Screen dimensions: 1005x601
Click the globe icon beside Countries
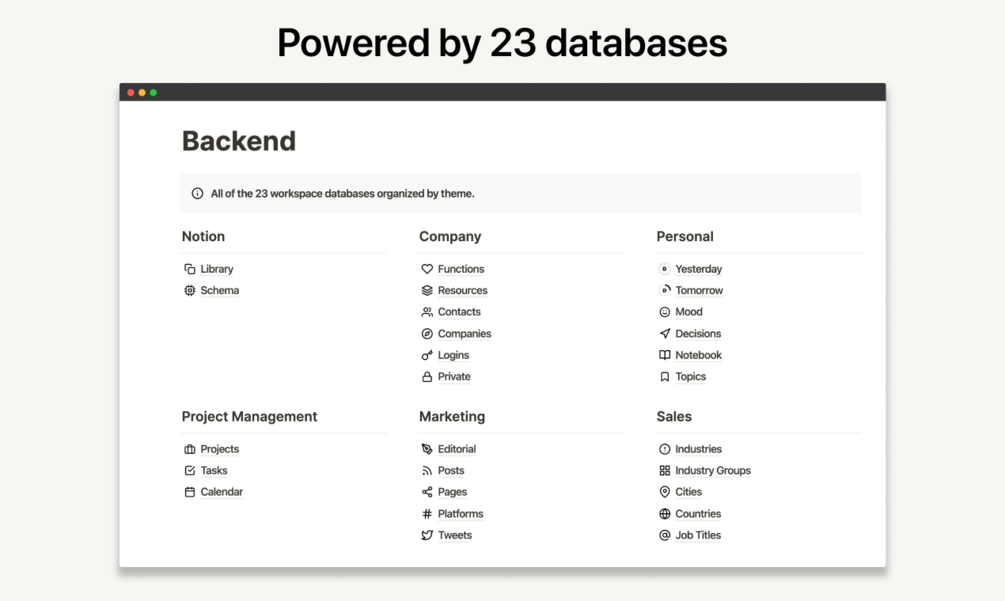click(664, 514)
